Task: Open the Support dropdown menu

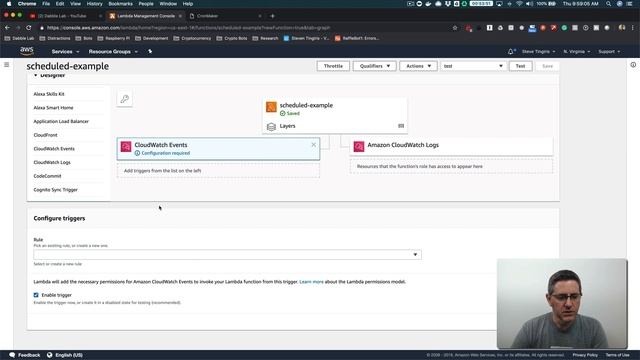Action: 609,51
